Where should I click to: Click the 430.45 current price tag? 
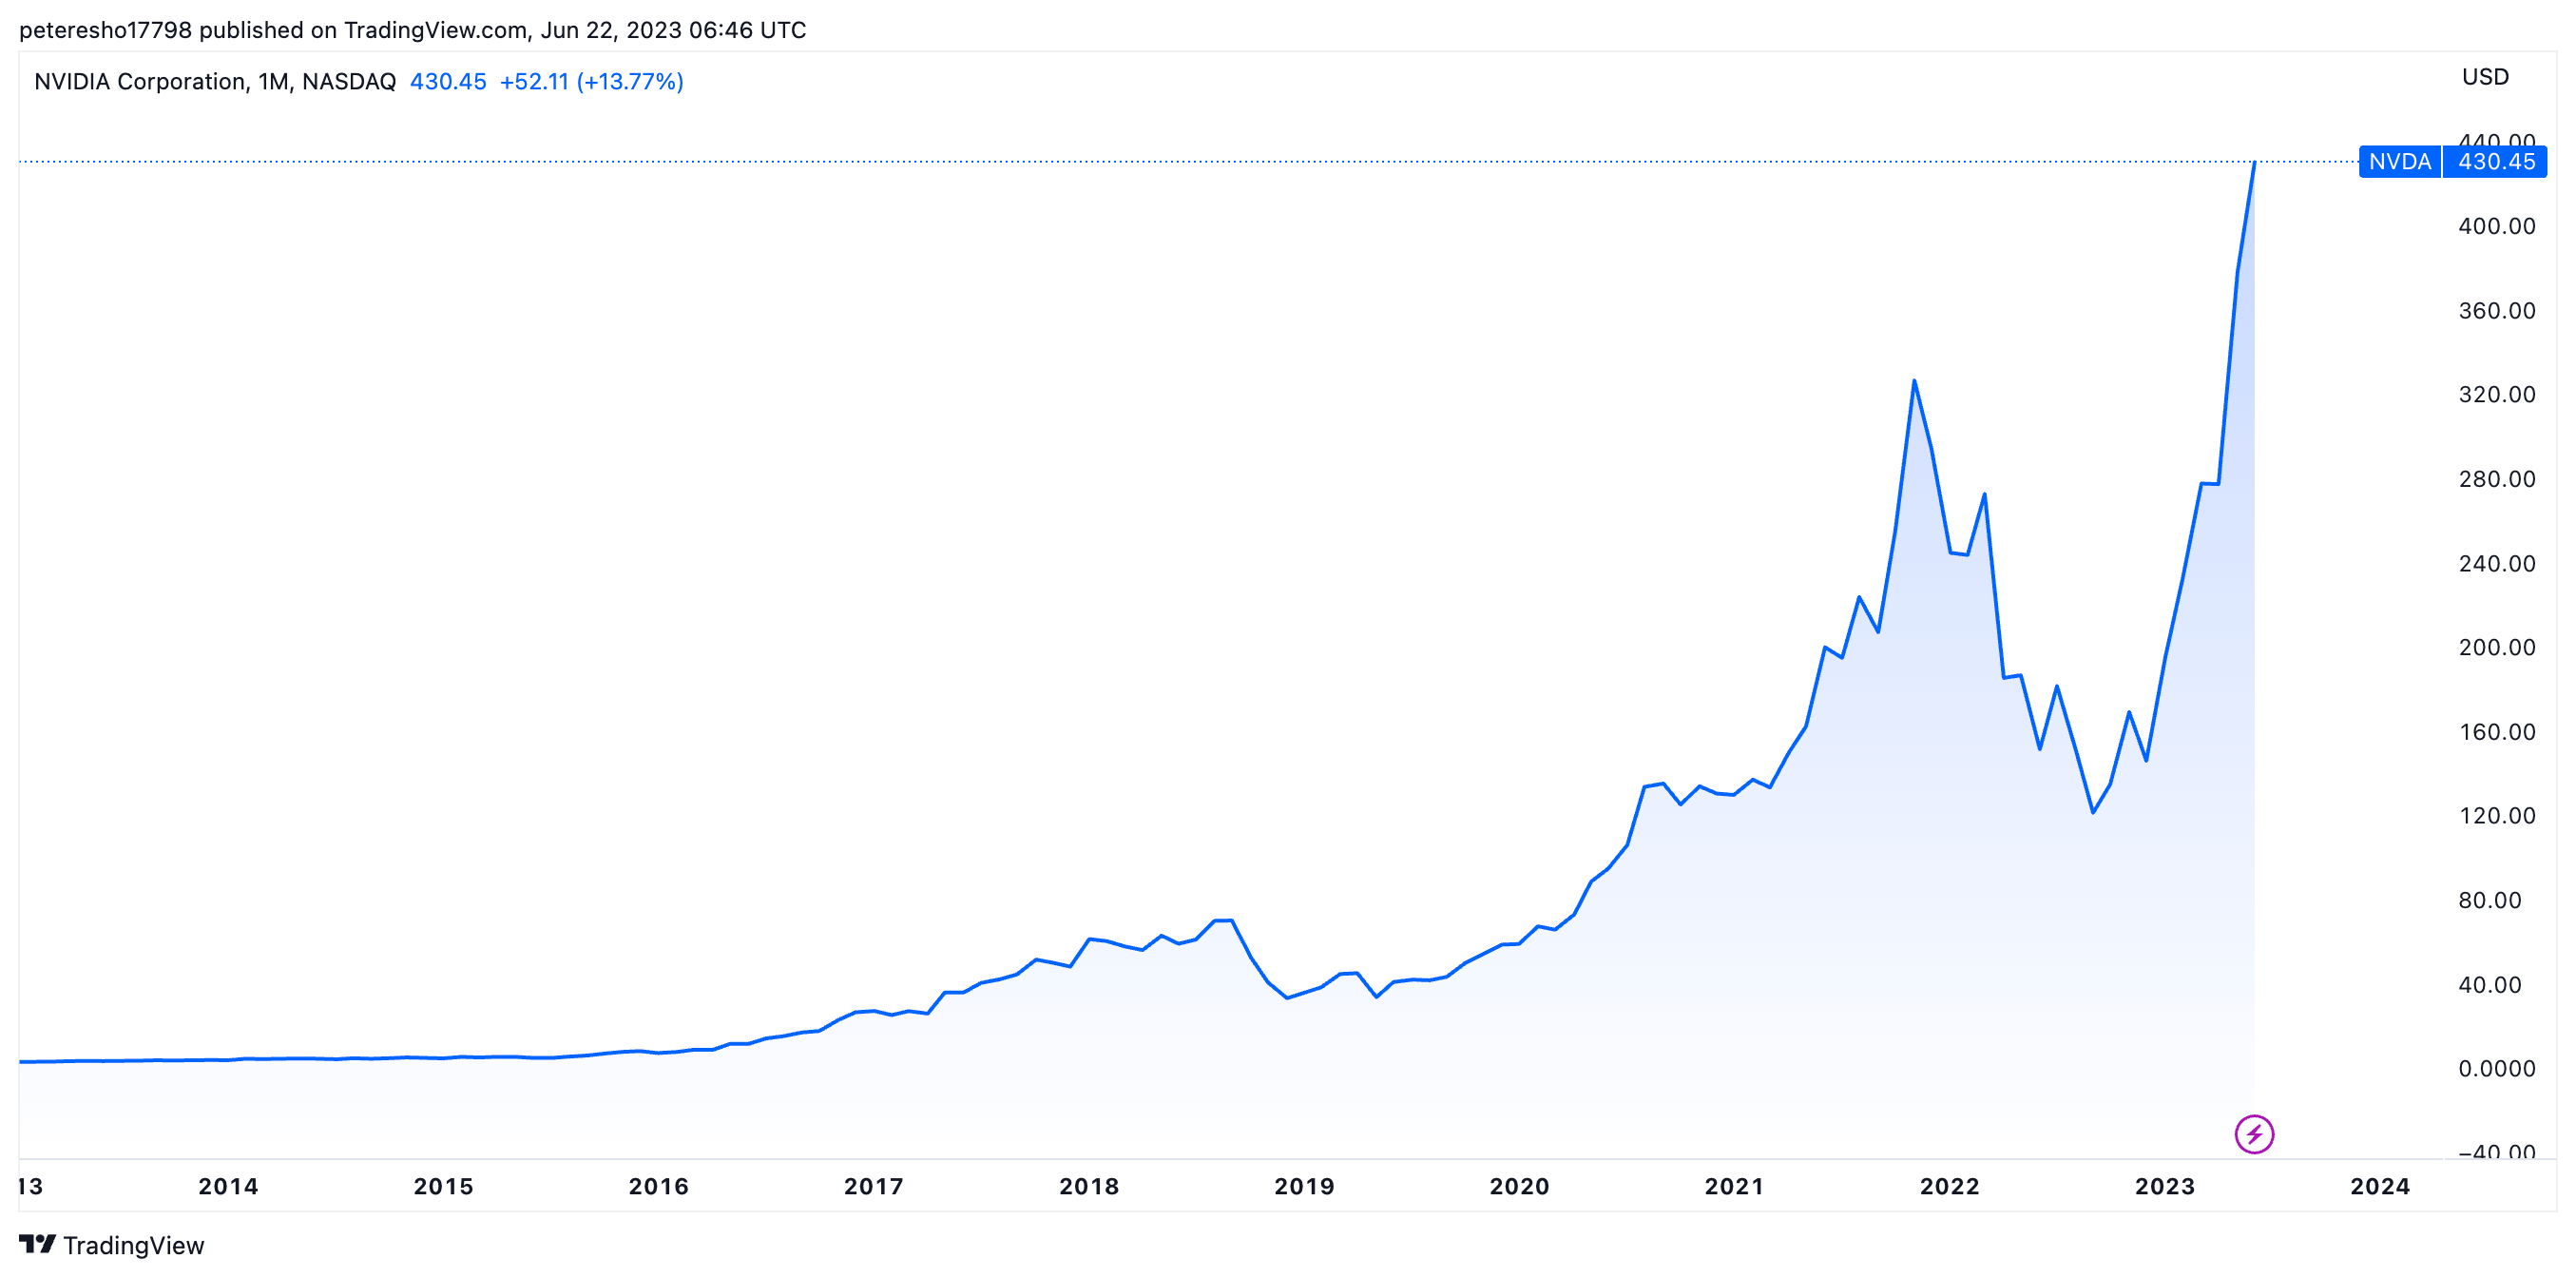[2495, 162]
